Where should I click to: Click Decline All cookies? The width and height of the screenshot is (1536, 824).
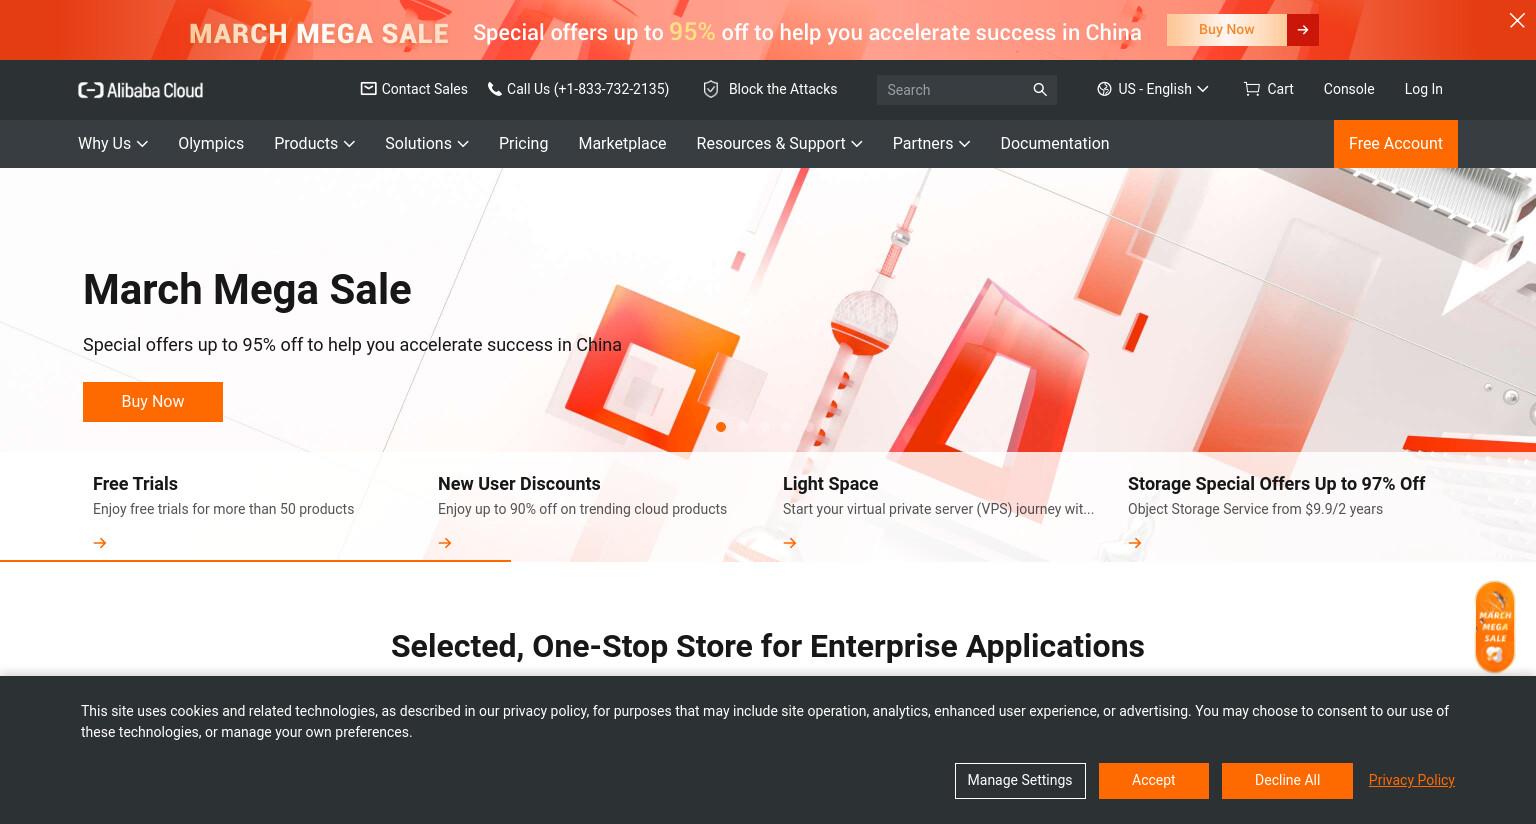pos(1287,781)
